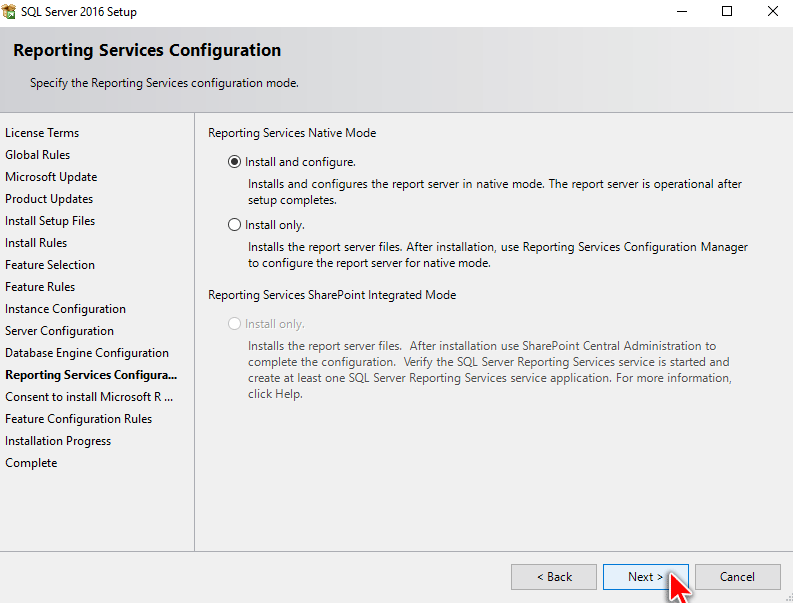Go to the Global Rules step
The image size is (793, 603).
pos(37,155)
